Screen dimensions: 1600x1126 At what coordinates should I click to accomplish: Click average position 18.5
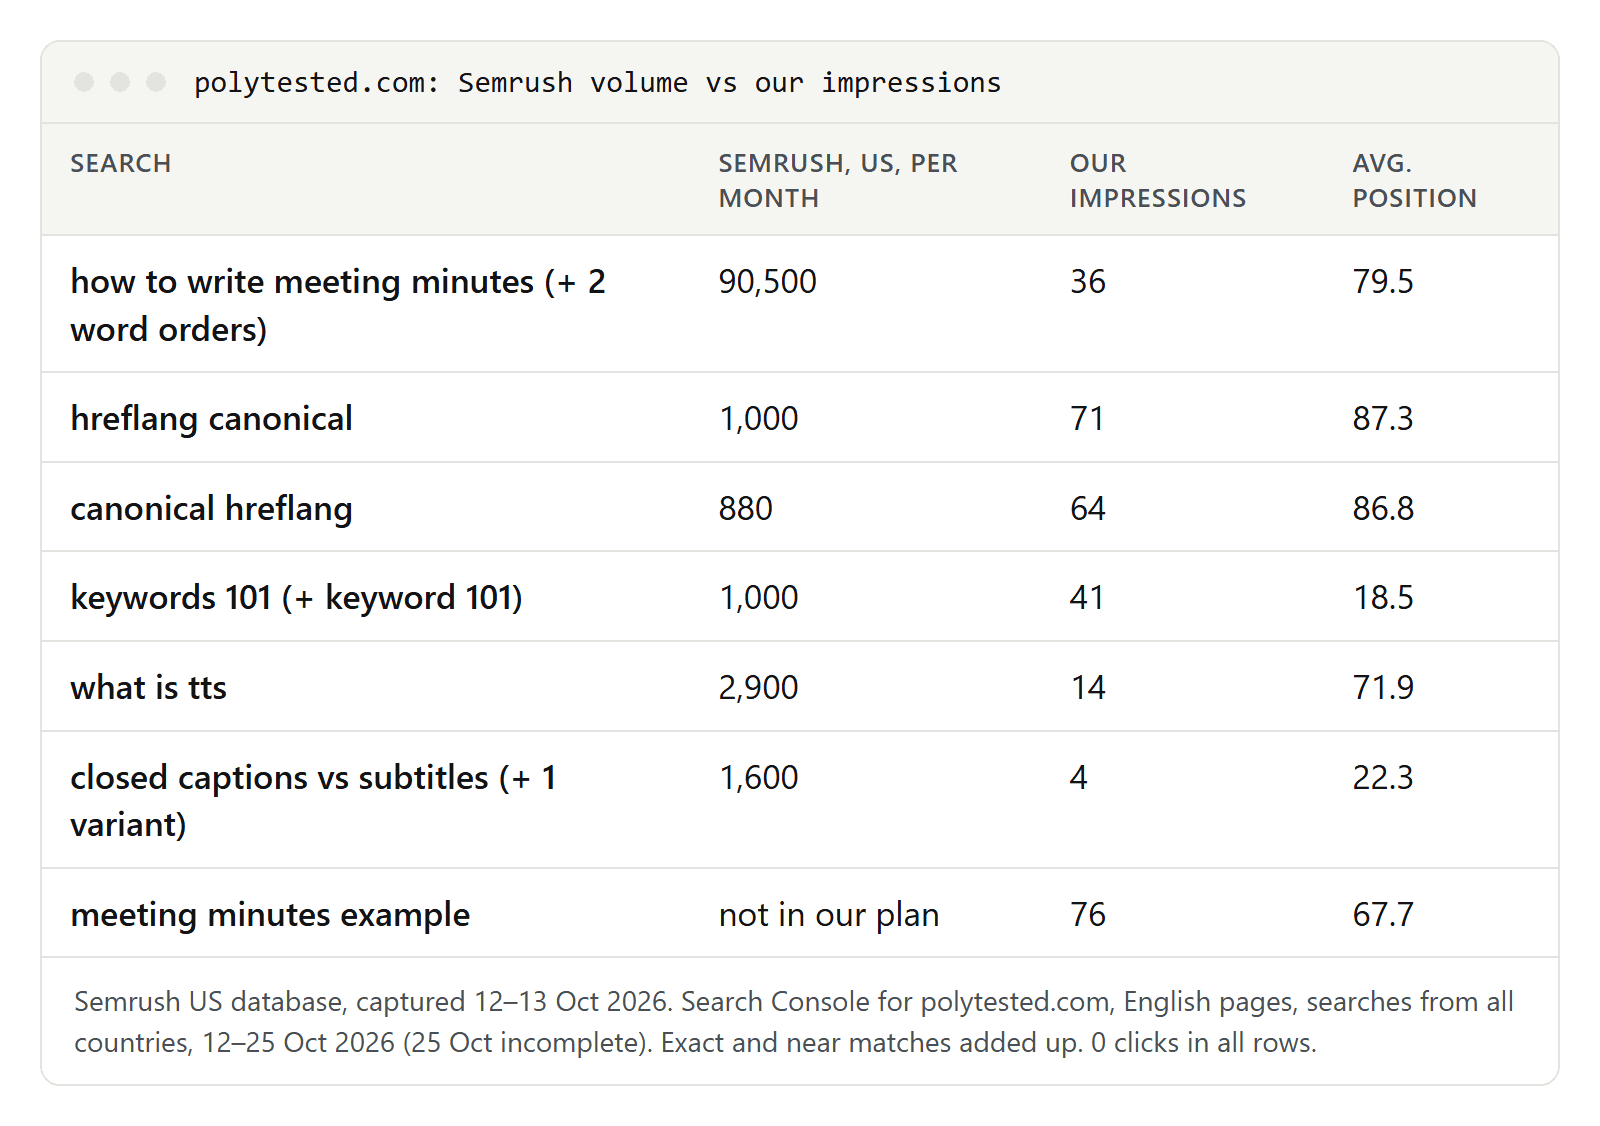pos(1383,598)
